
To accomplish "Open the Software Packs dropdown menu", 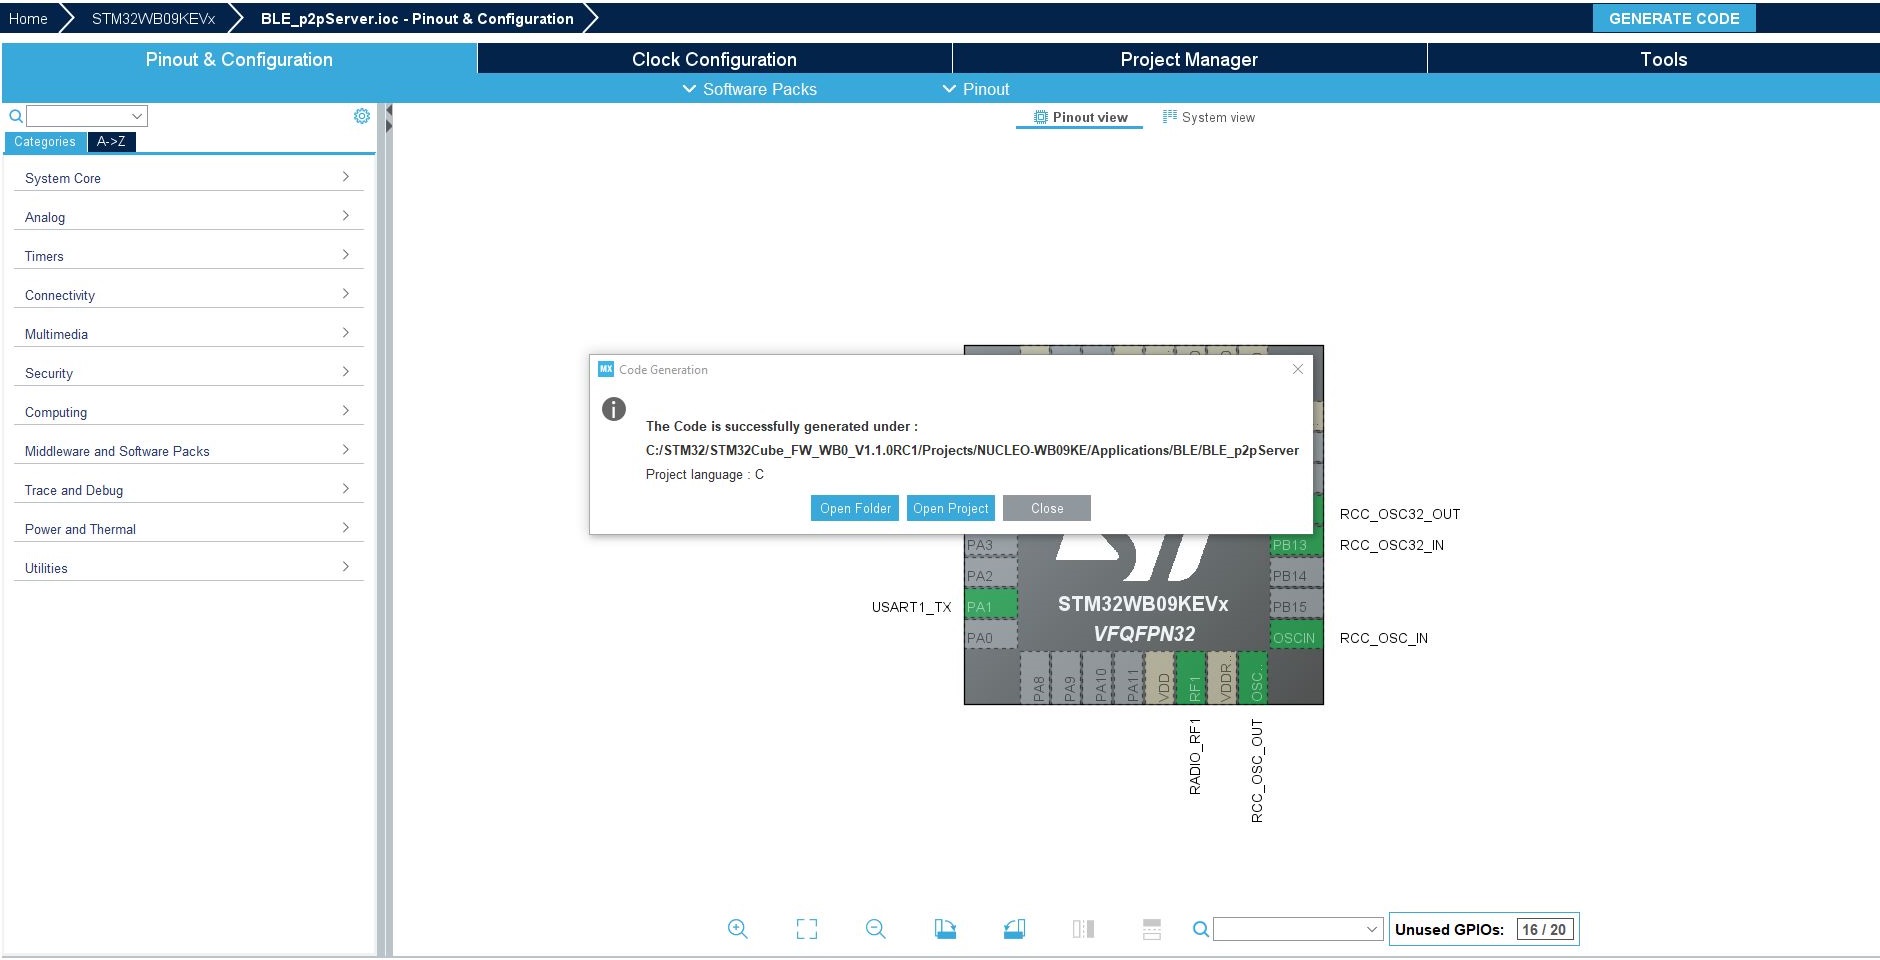I will tap(750, 89).
